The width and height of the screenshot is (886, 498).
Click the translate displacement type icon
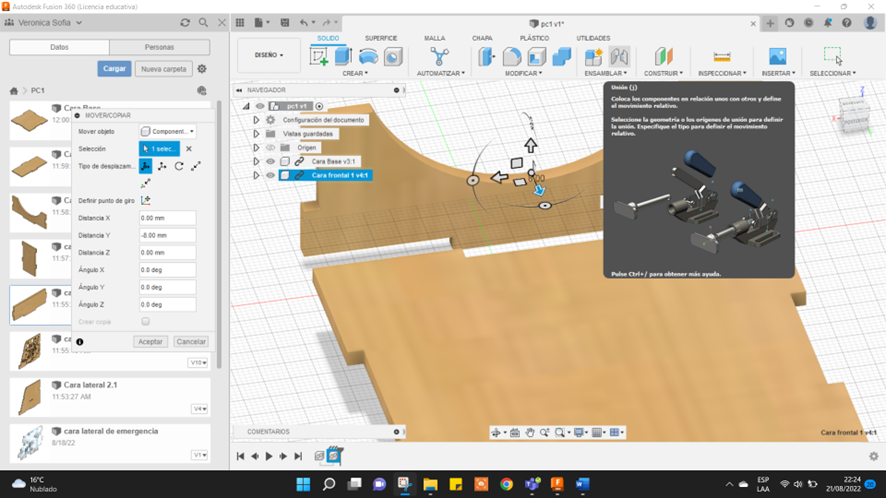coord(162,166)
